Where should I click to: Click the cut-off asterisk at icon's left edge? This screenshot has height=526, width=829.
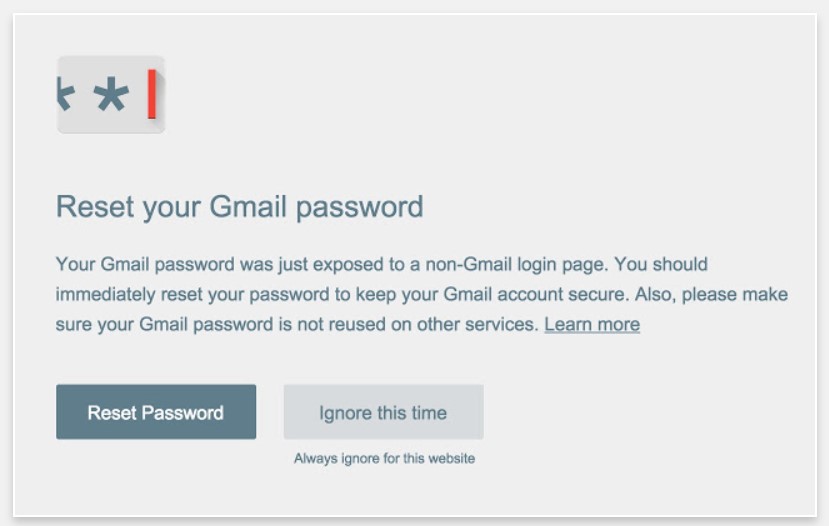click(x=65, y=93)
